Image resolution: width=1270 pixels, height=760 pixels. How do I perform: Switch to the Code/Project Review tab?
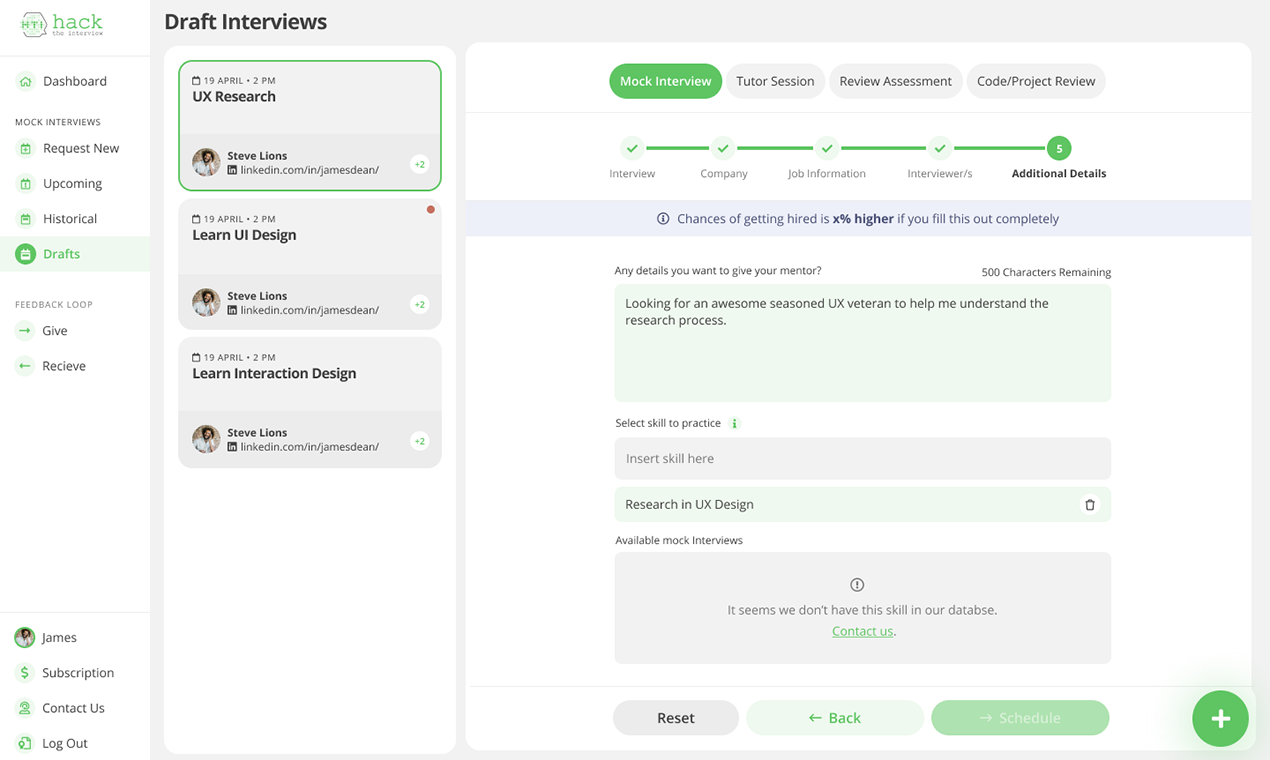tap(1035, 81)
